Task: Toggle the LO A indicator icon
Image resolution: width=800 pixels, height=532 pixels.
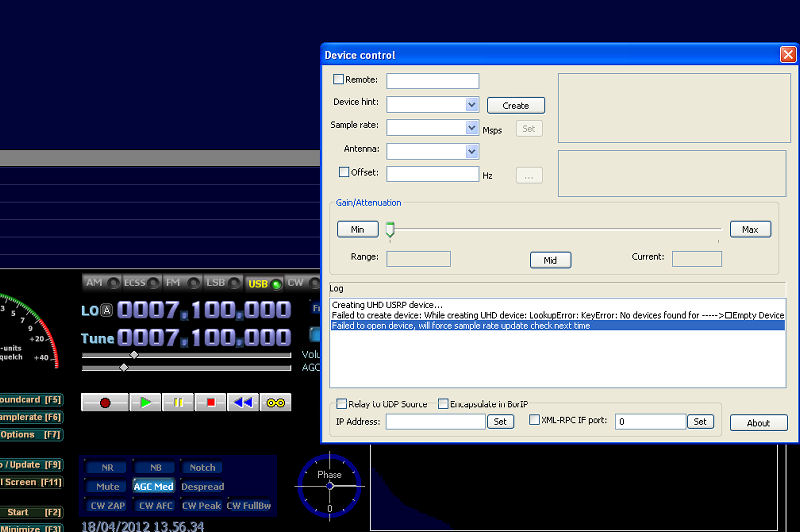Action: pos(106,310)
